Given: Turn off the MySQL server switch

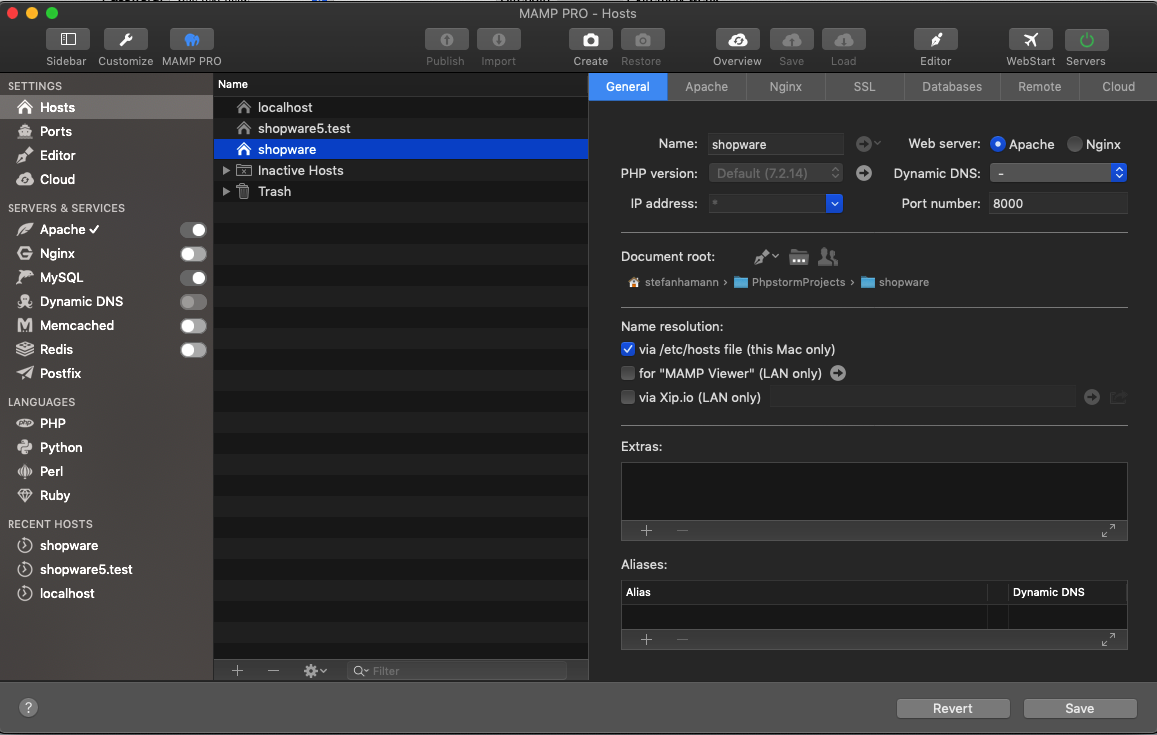Looking at the screenshot, I should click(x=193, y=278).
